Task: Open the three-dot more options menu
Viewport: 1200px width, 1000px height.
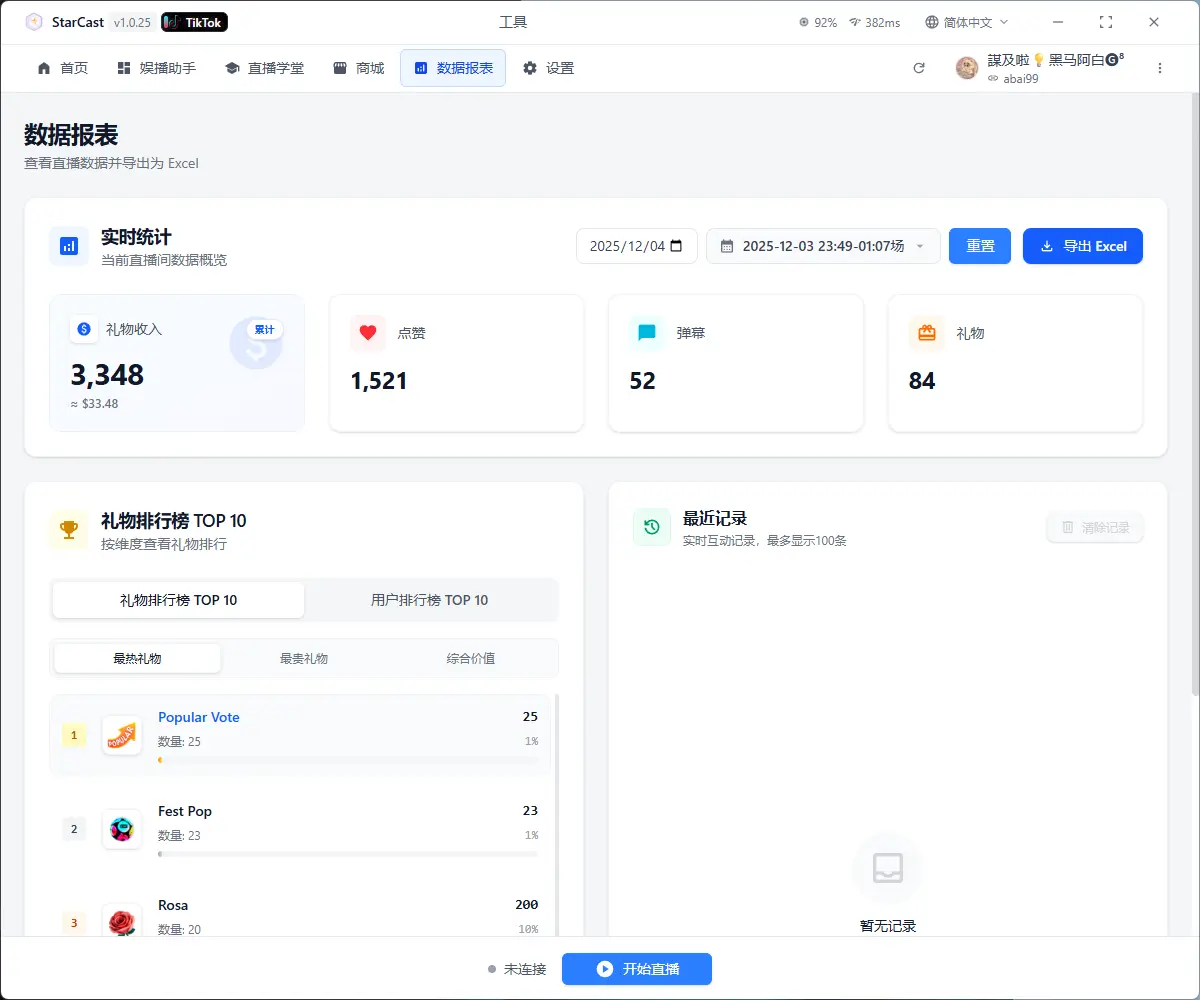Action: [x=1160, y=68]
